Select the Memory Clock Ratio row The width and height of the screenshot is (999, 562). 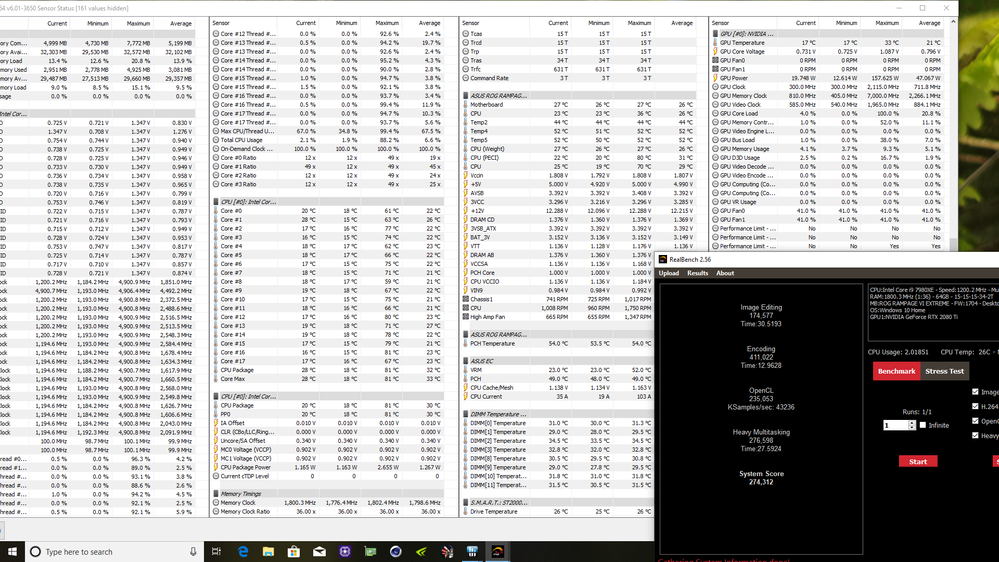click(327, 512)
